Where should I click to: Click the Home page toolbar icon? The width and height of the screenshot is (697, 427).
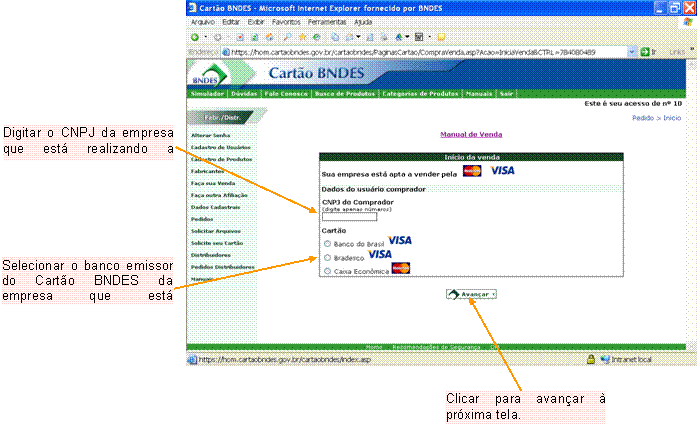pyautogui.click(x=269, y=37)
